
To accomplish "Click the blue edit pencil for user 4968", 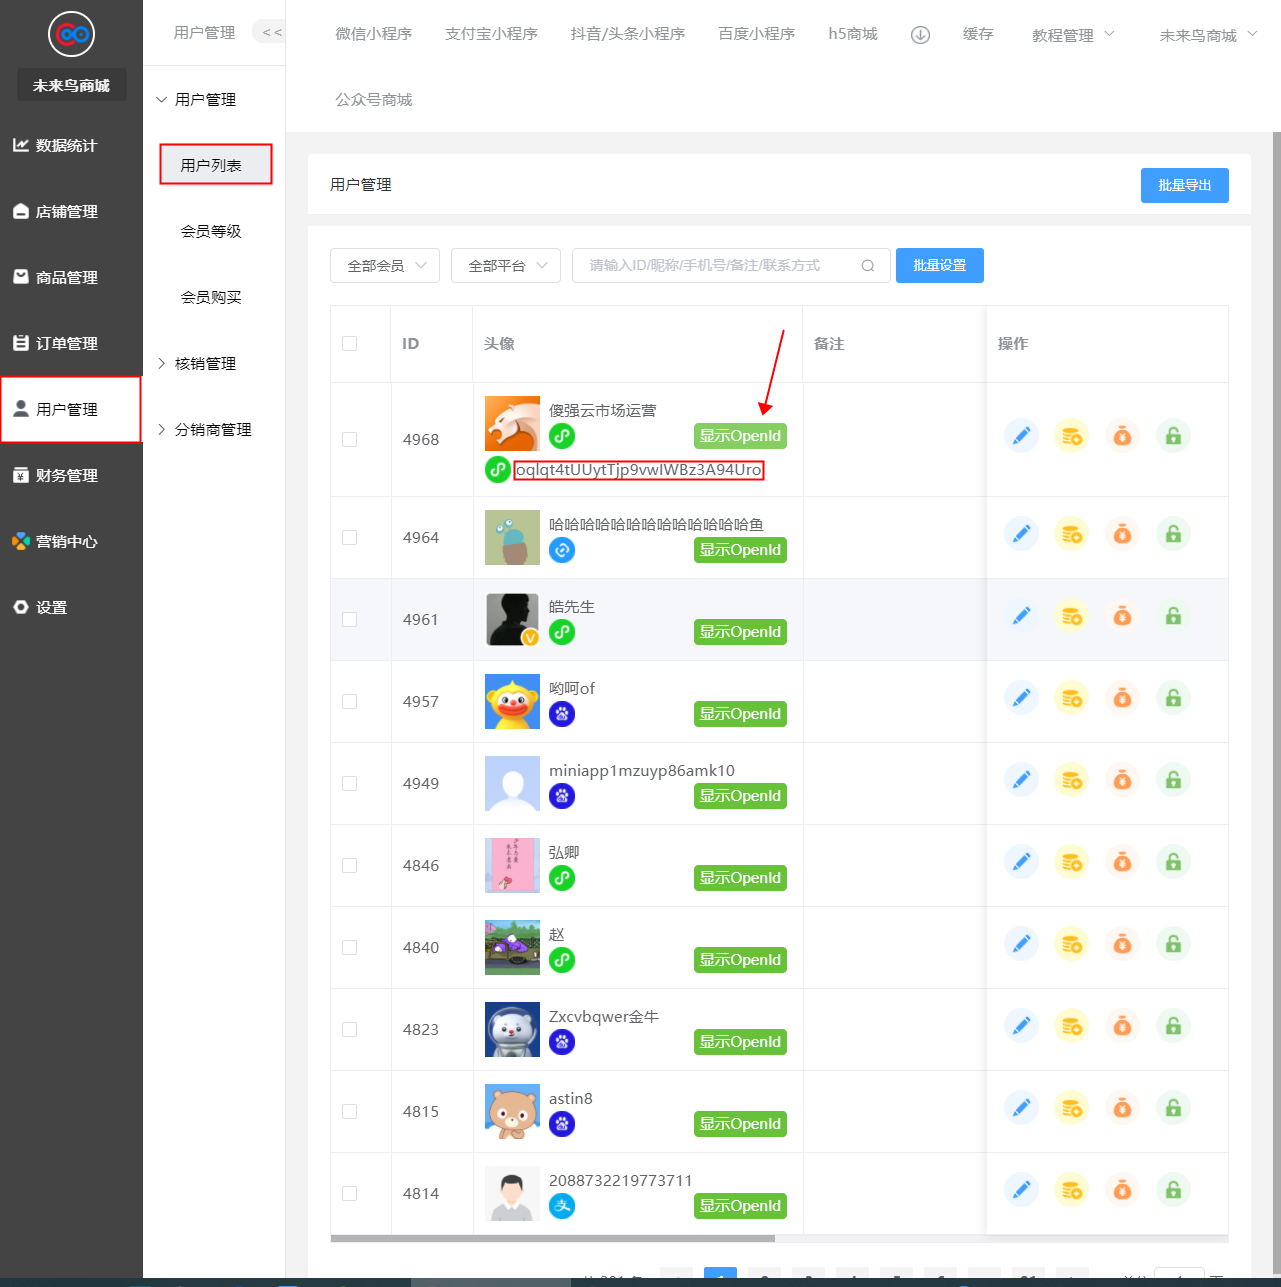I will coord(1021,436).
